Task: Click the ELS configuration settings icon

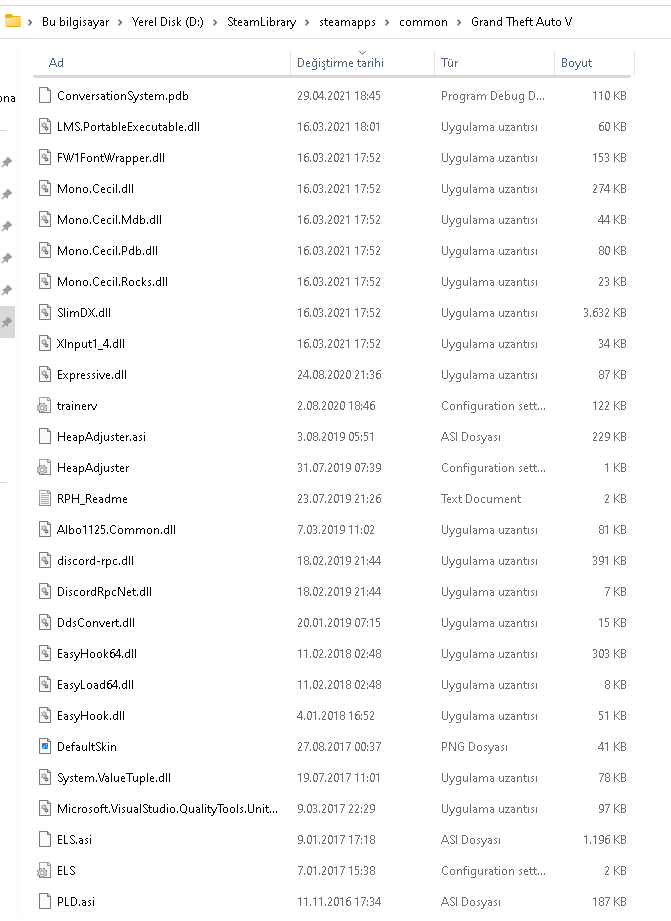Action: [44, 870]
